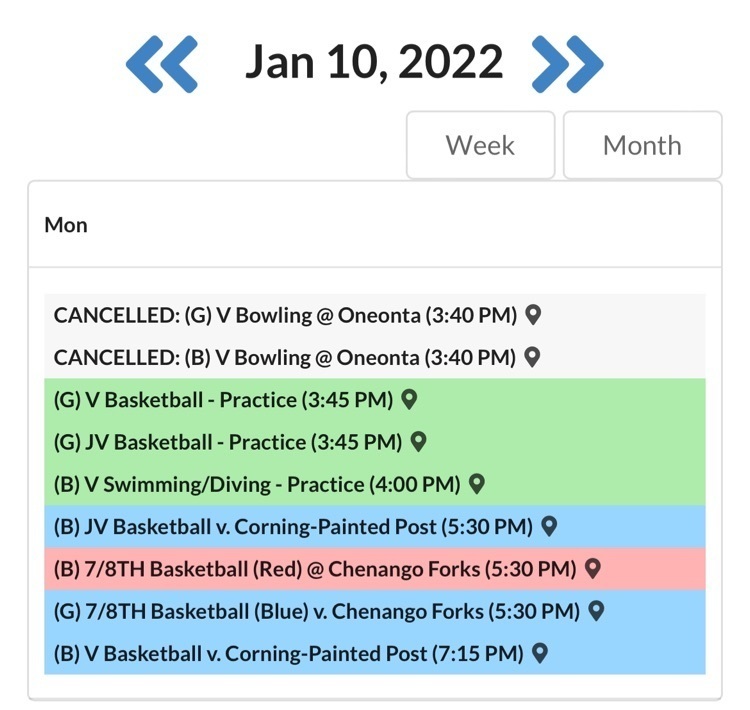
Task: Open (B) 7/8TH Basketball (Red) @ Chenango Forks
Action: [315, 569]
